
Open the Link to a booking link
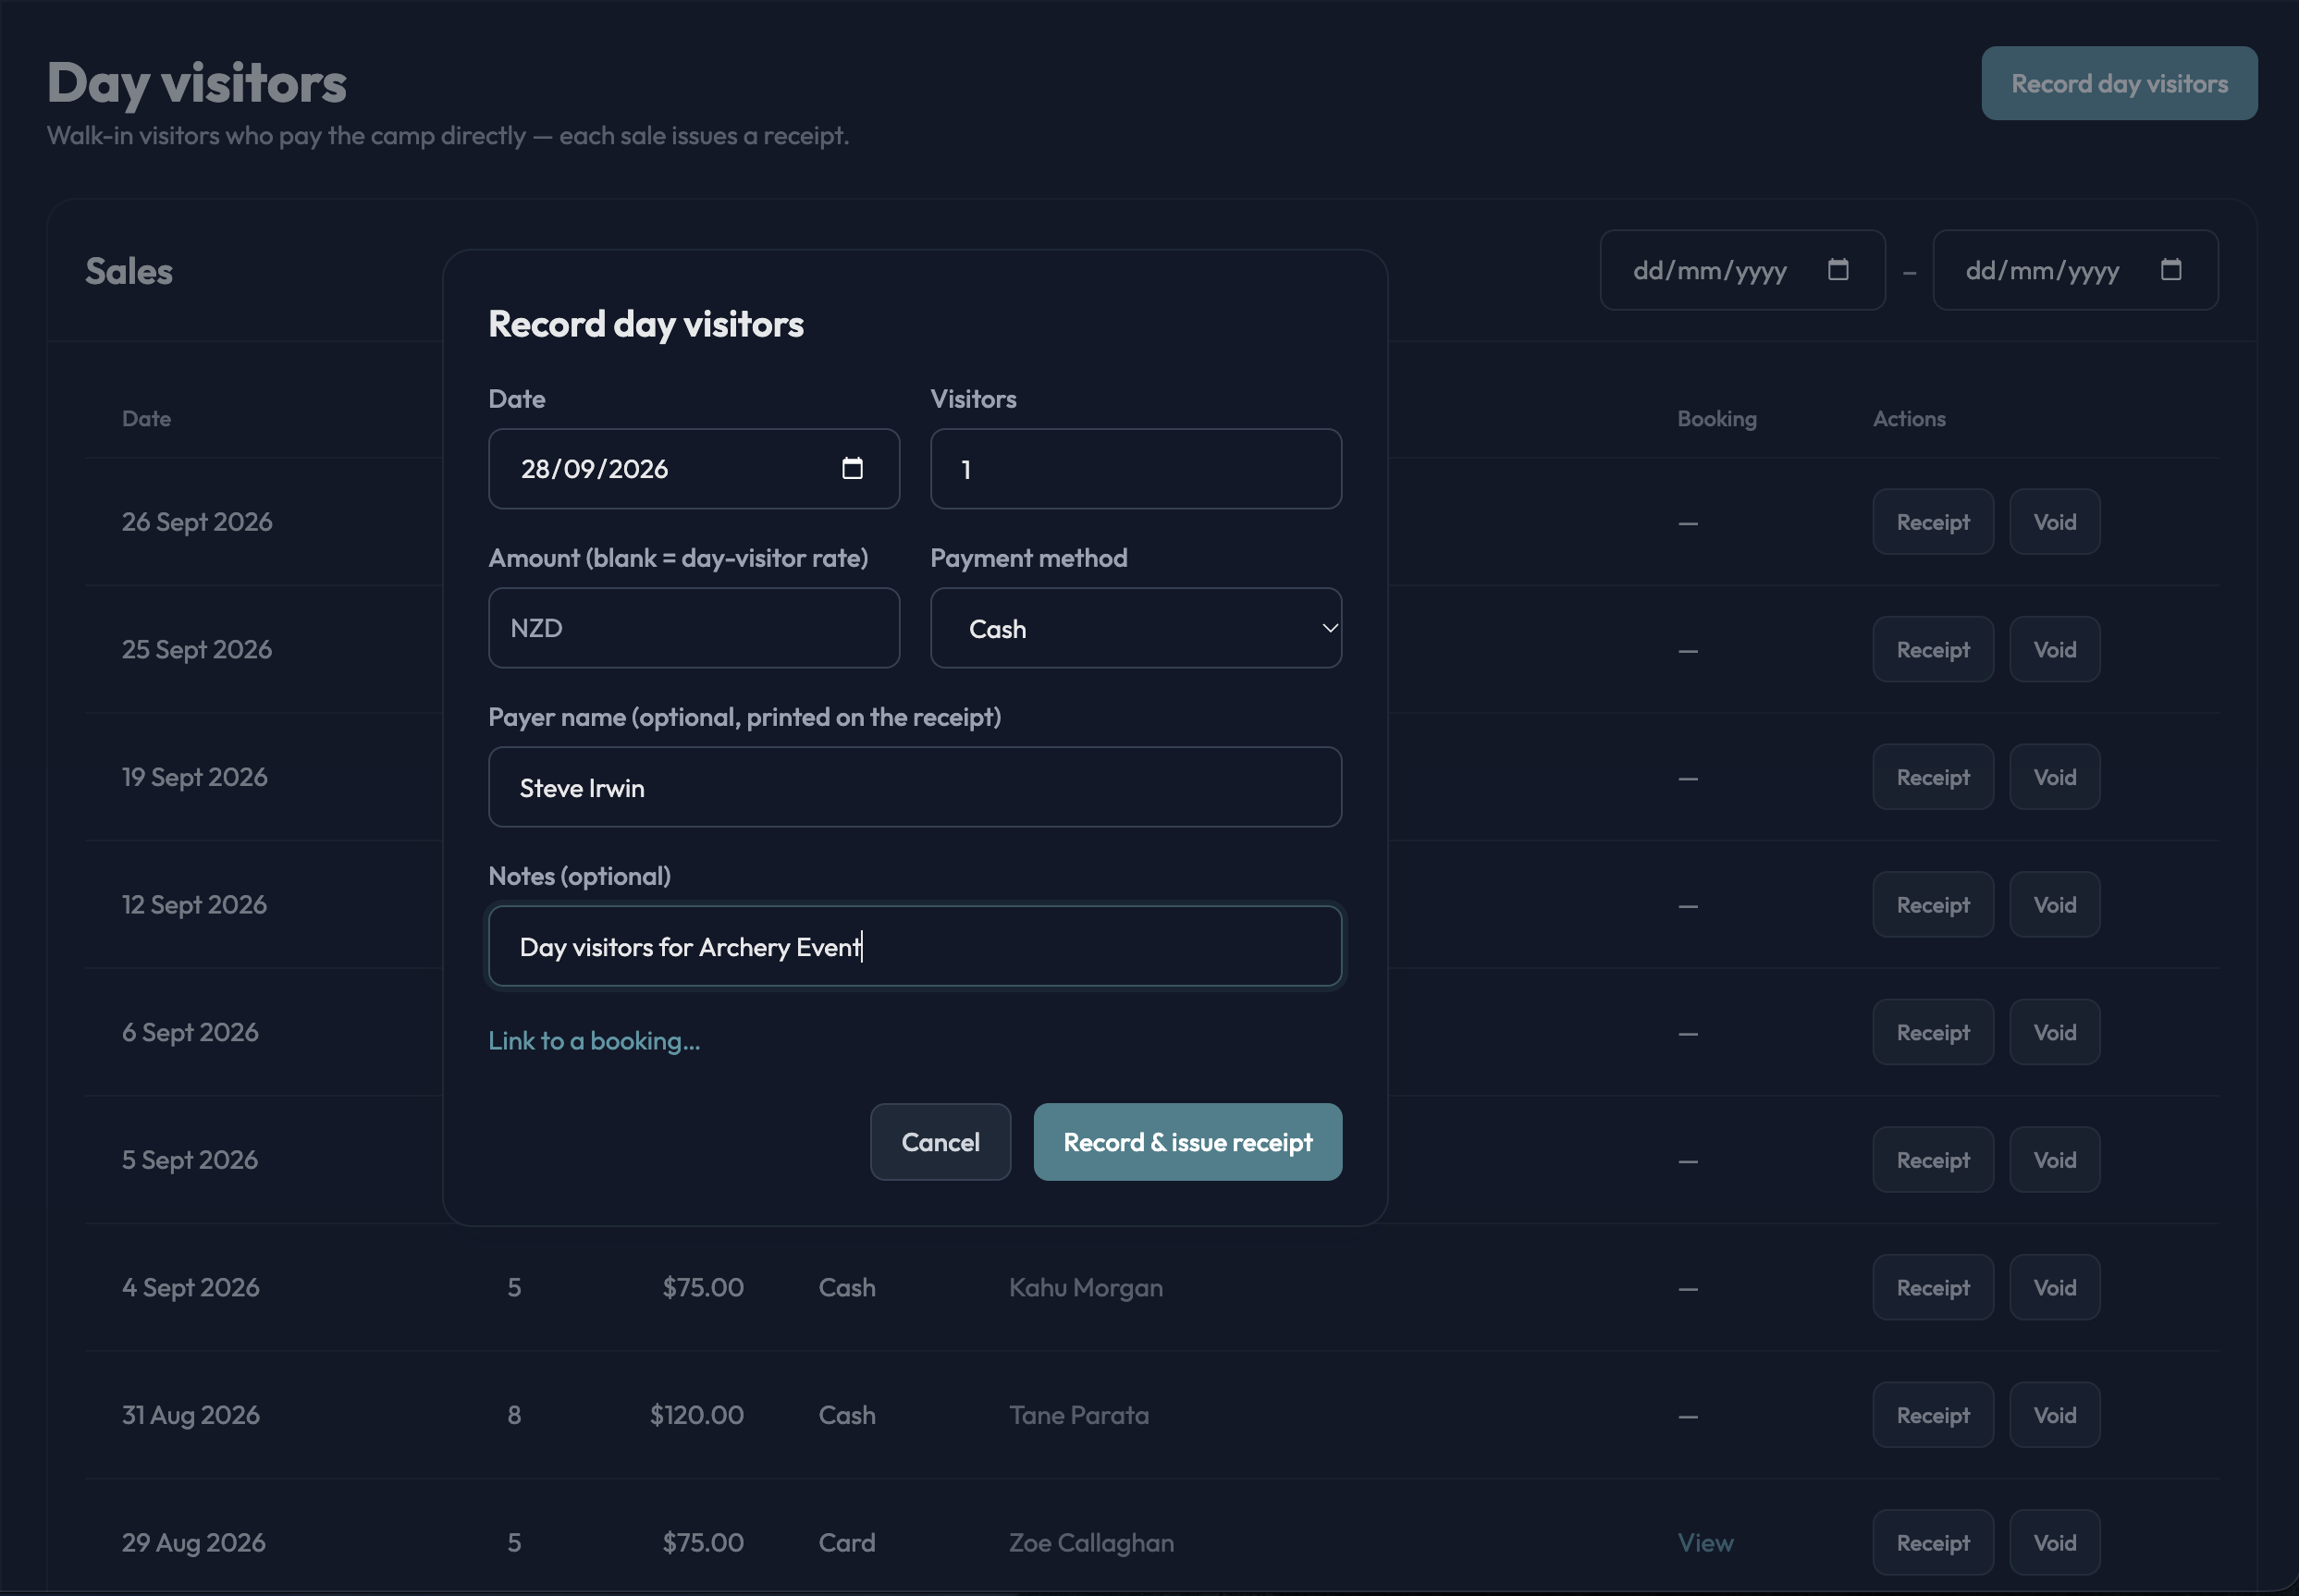click(x=594, y=1041)
